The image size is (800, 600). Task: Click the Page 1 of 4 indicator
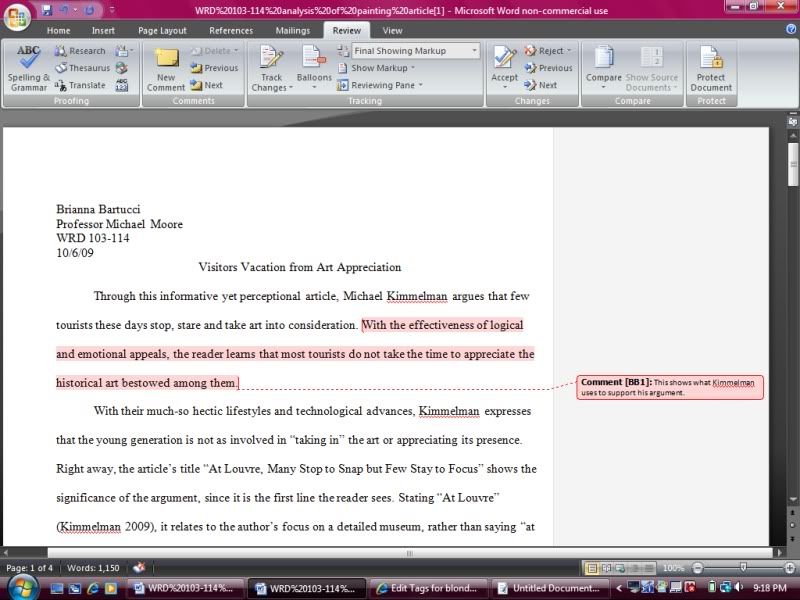coord(29,568)
